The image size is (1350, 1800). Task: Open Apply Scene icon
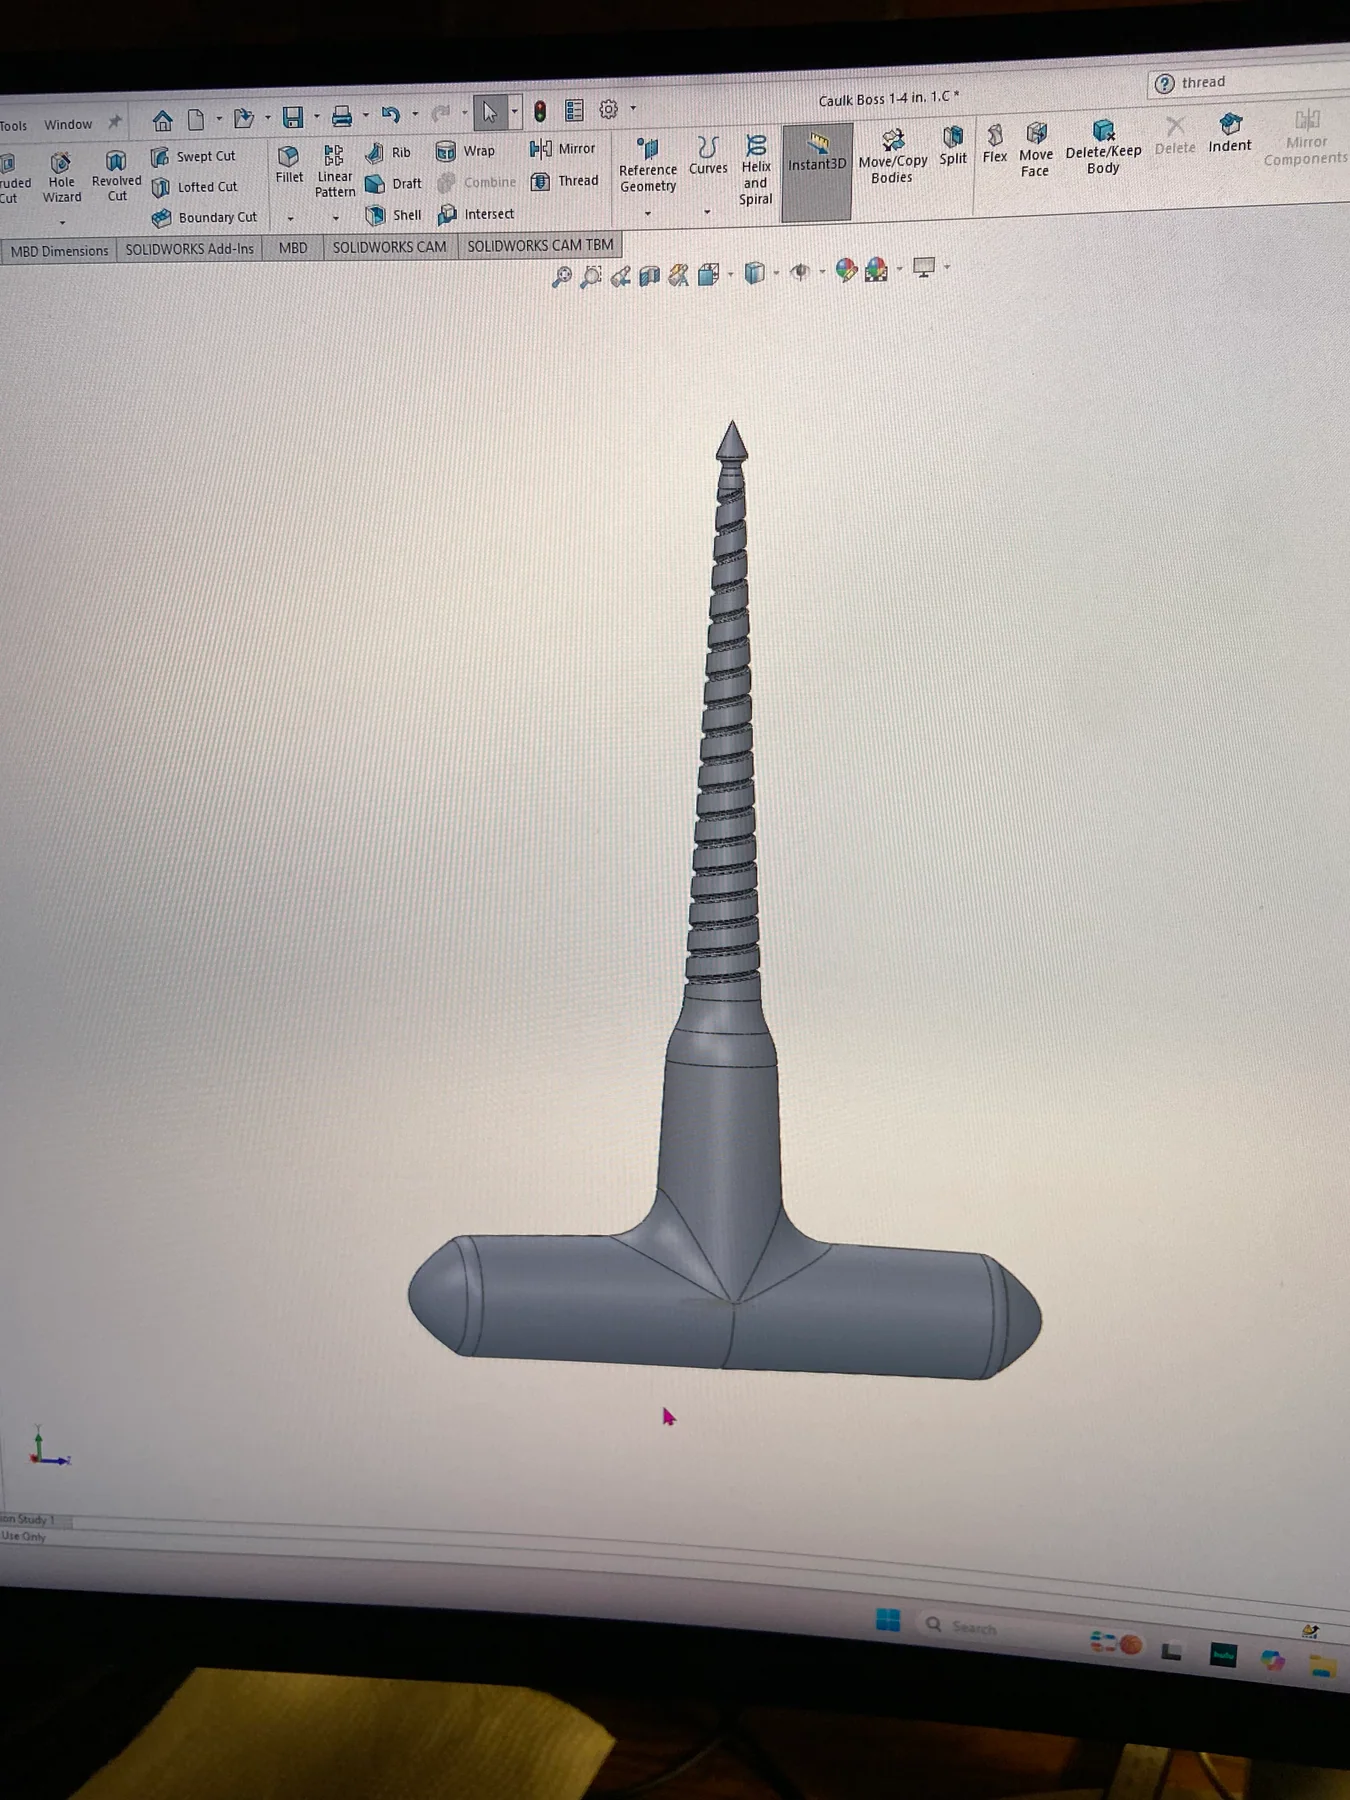click(x=877, y=269)
